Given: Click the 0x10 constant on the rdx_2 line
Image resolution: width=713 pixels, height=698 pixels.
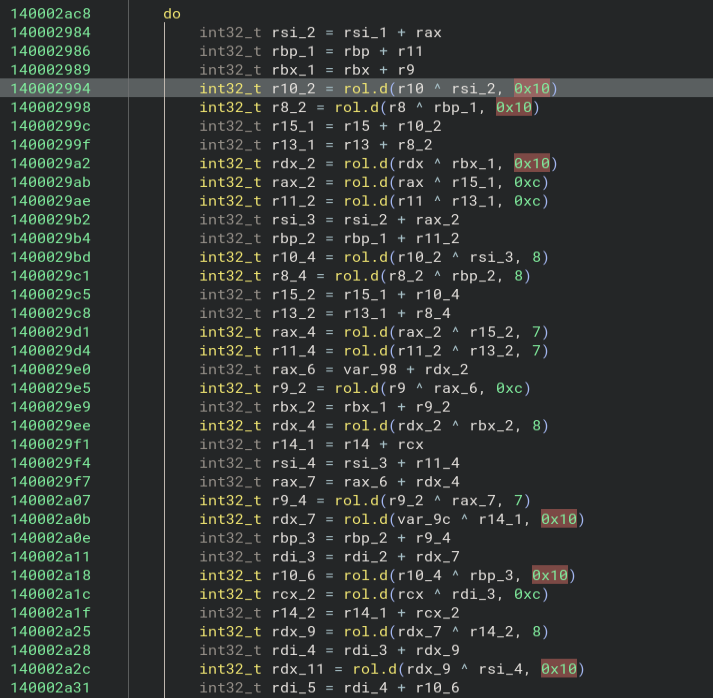Looking at the screenshot, I should (532, 163).
